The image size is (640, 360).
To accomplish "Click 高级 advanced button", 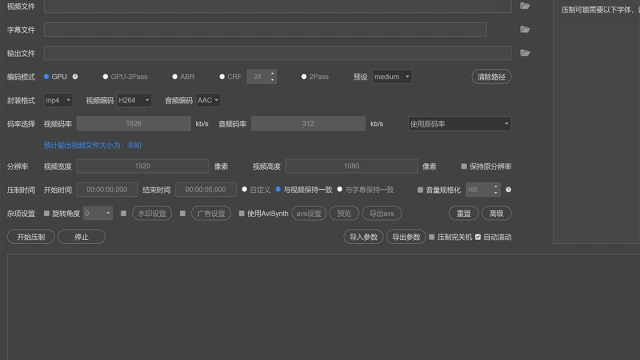I will [x=496, y=213].
